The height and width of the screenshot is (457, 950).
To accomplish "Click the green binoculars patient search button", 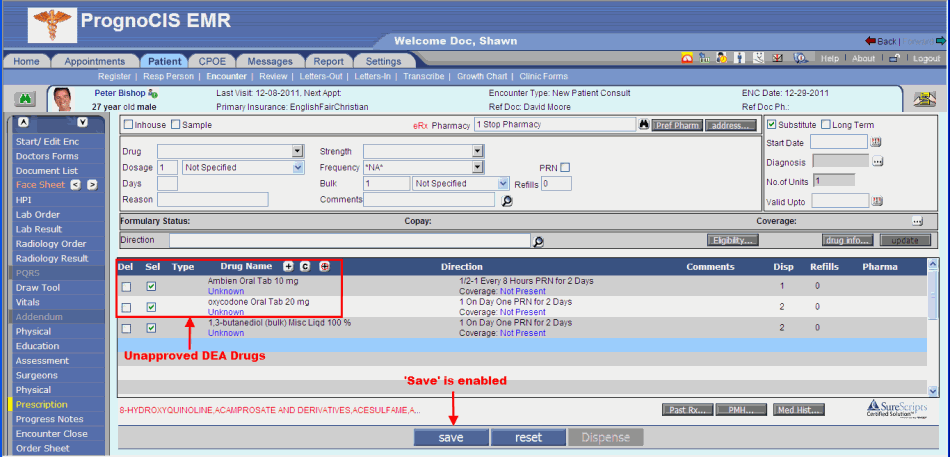I will 26,99.
